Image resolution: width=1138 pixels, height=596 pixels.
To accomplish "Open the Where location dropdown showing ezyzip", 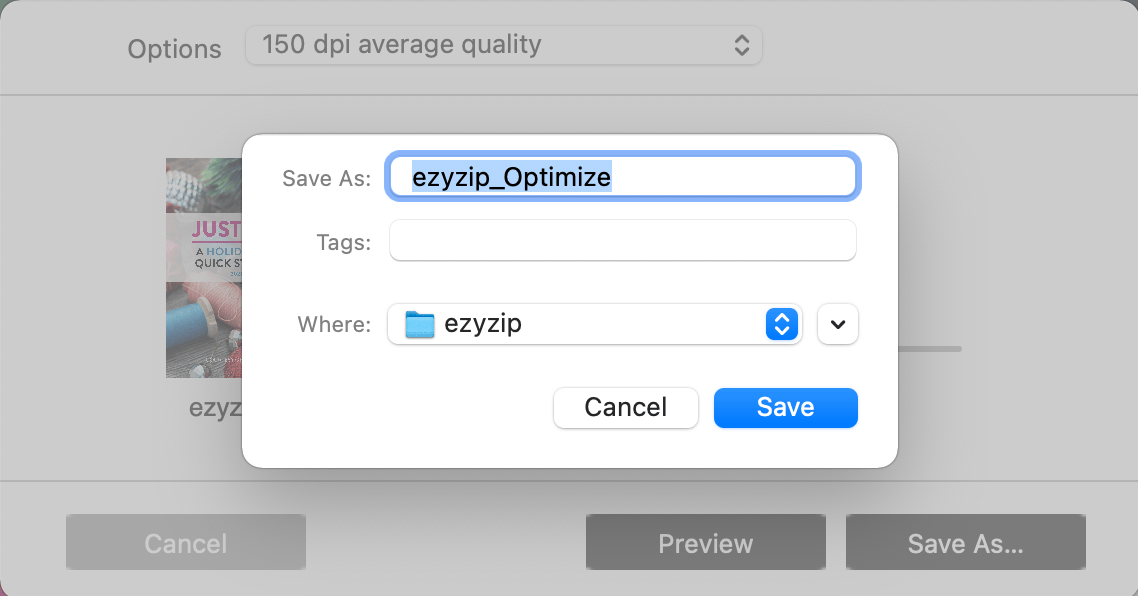I will [594, 323].
